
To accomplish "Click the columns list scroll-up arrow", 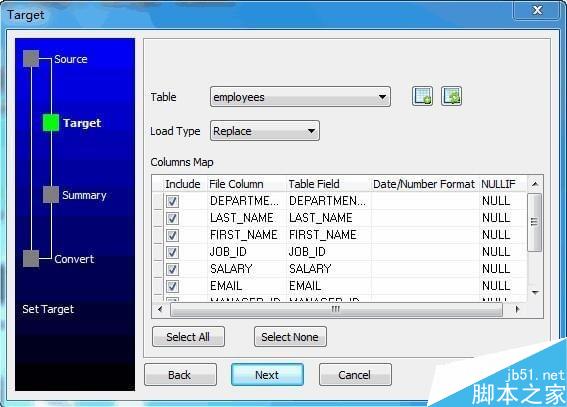I will pos(535,184).
